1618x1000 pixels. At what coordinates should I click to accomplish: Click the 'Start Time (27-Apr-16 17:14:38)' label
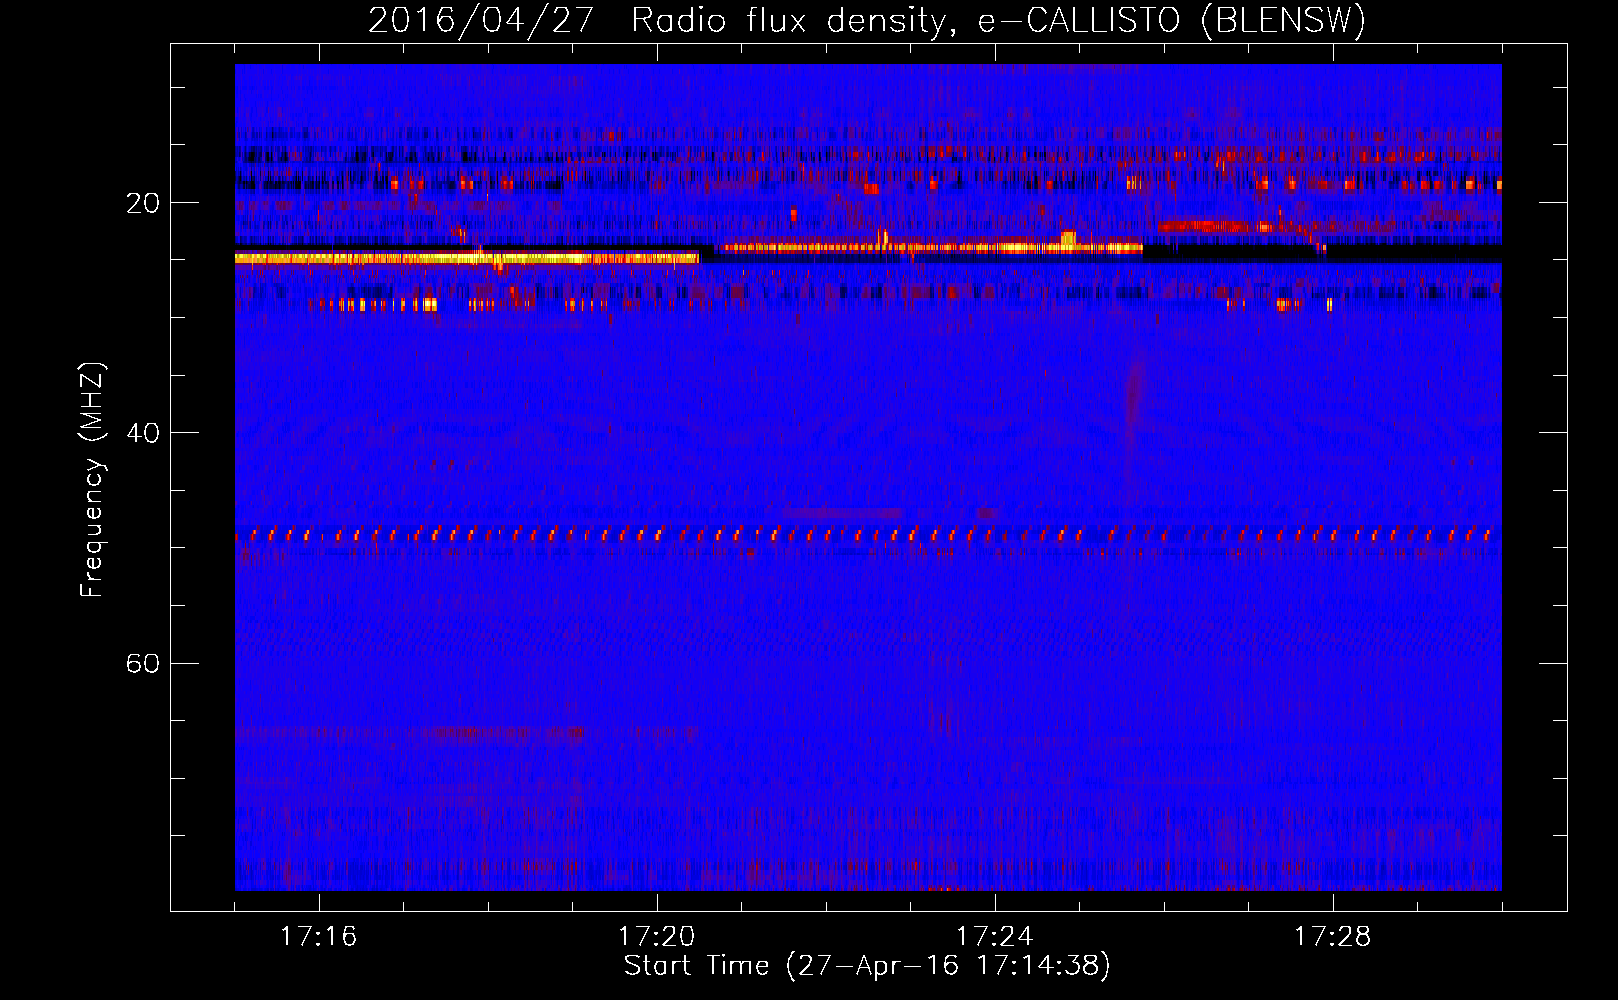pos(867,966)
